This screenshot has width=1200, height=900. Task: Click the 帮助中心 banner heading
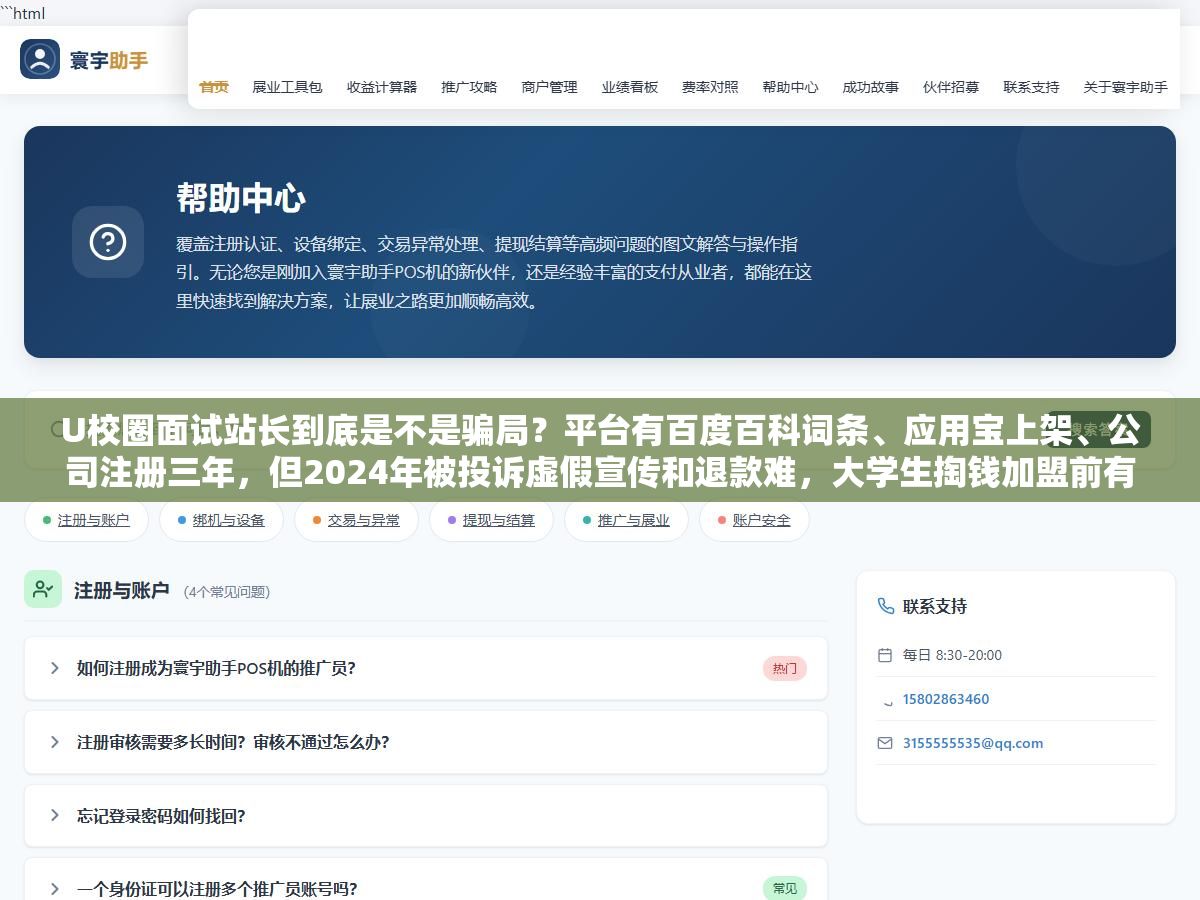(x=241, y=198)
